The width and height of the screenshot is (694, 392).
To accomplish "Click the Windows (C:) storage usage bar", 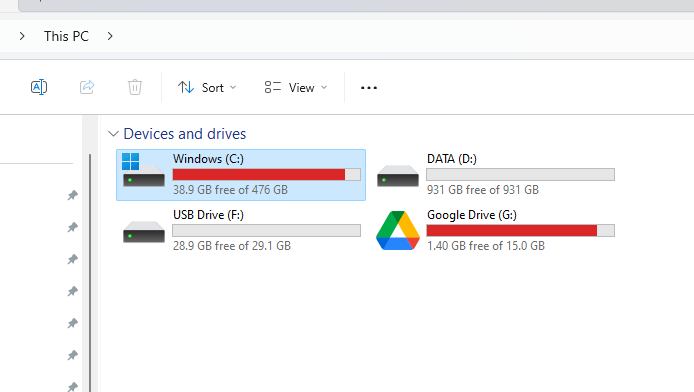I will (x=266, y=175).
